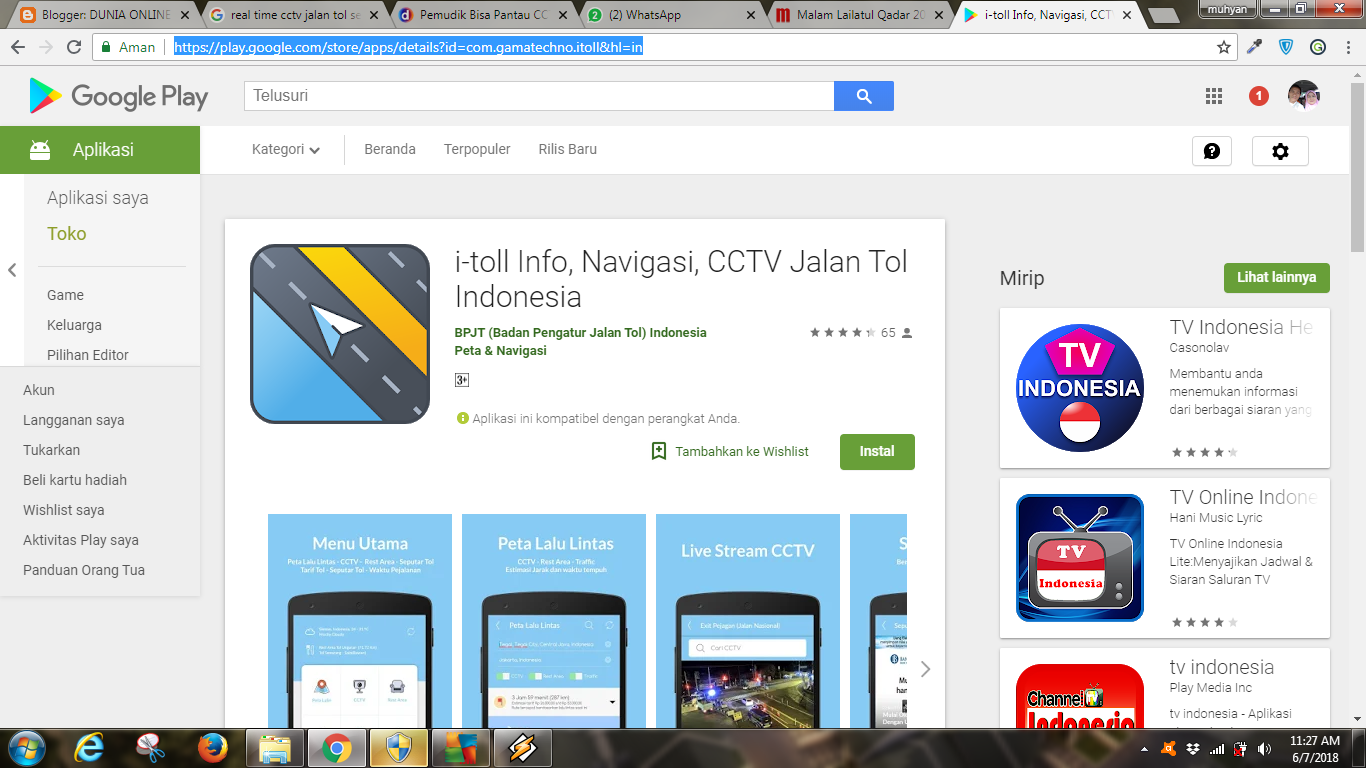Image resolution: width=1366 pixels, height=768 pixels.
Task: Click the 3+ content rating badge
Action: (462, 380)
